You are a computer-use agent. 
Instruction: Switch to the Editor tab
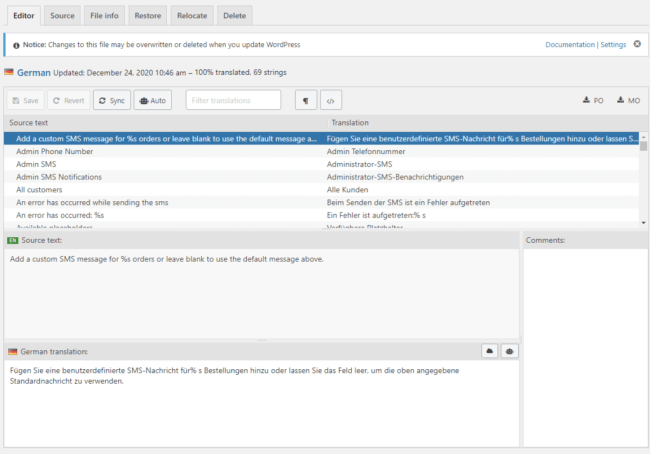point(24,16)
